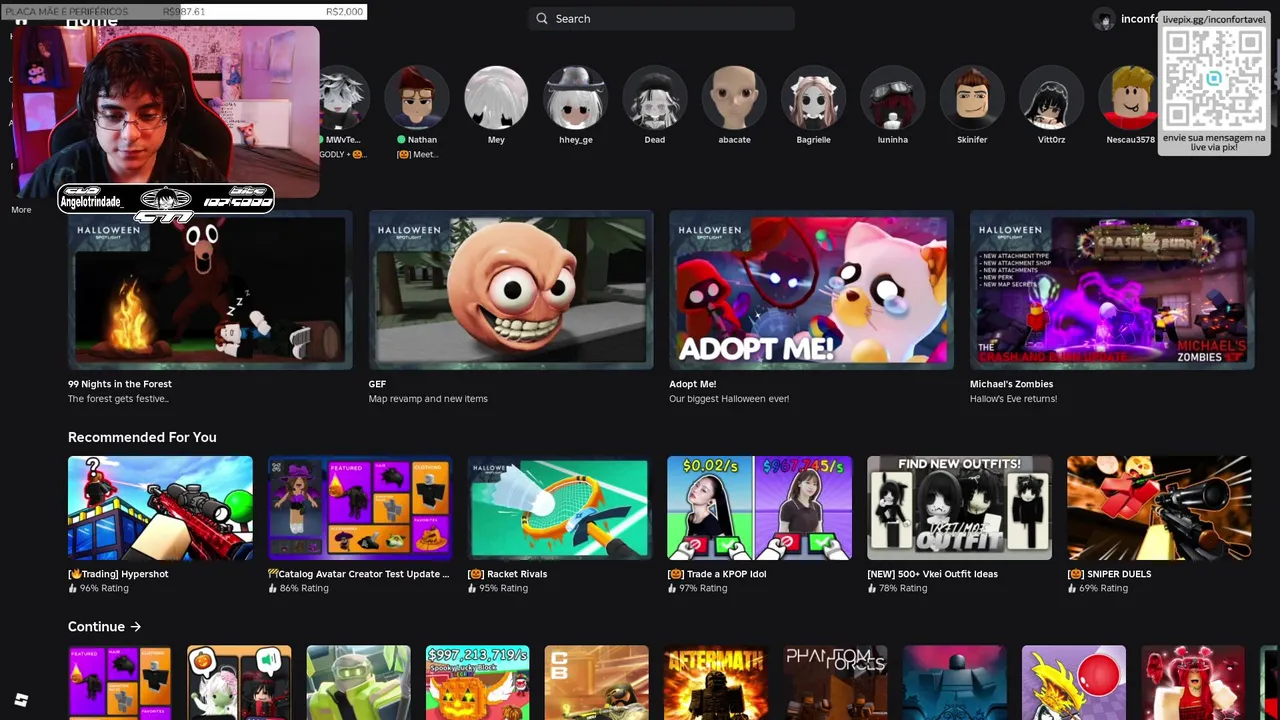The image size is (1280, 720).
Task: Click the 96% Rating under Hypershot
Action: click(104, 588)
